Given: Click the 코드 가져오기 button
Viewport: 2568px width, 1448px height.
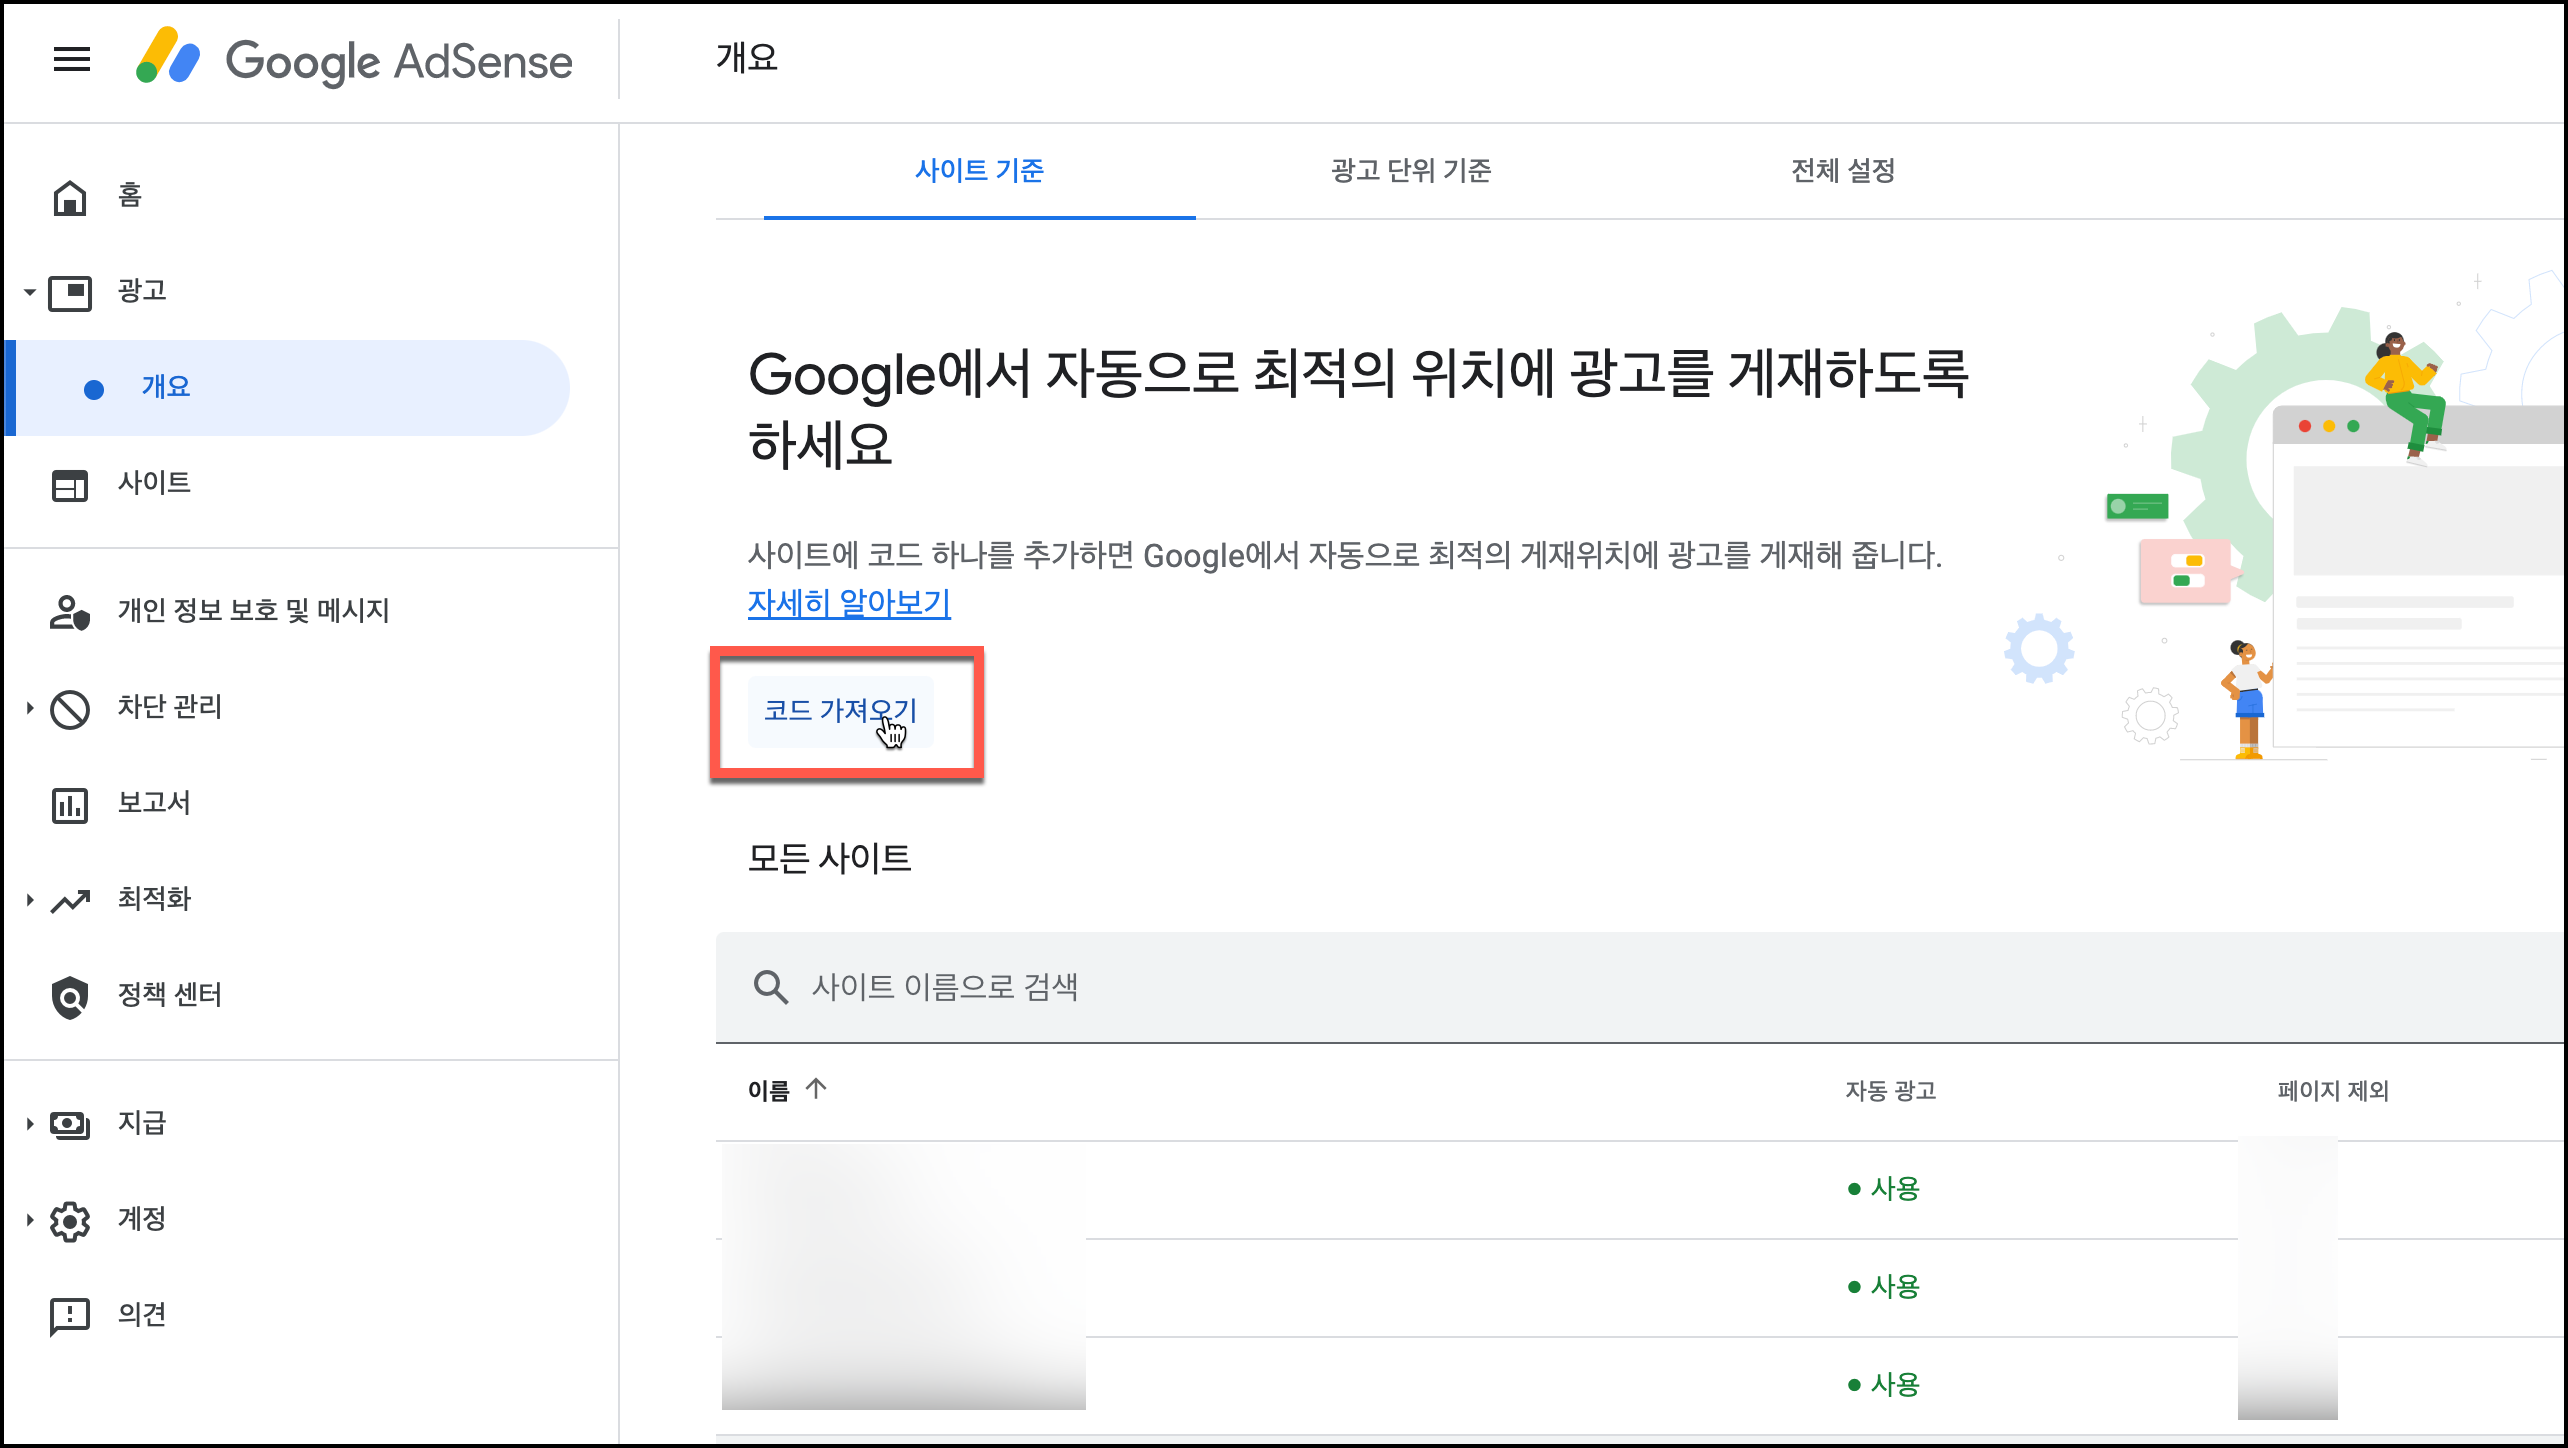Looking at the screenshot, I should coord(840,711).
